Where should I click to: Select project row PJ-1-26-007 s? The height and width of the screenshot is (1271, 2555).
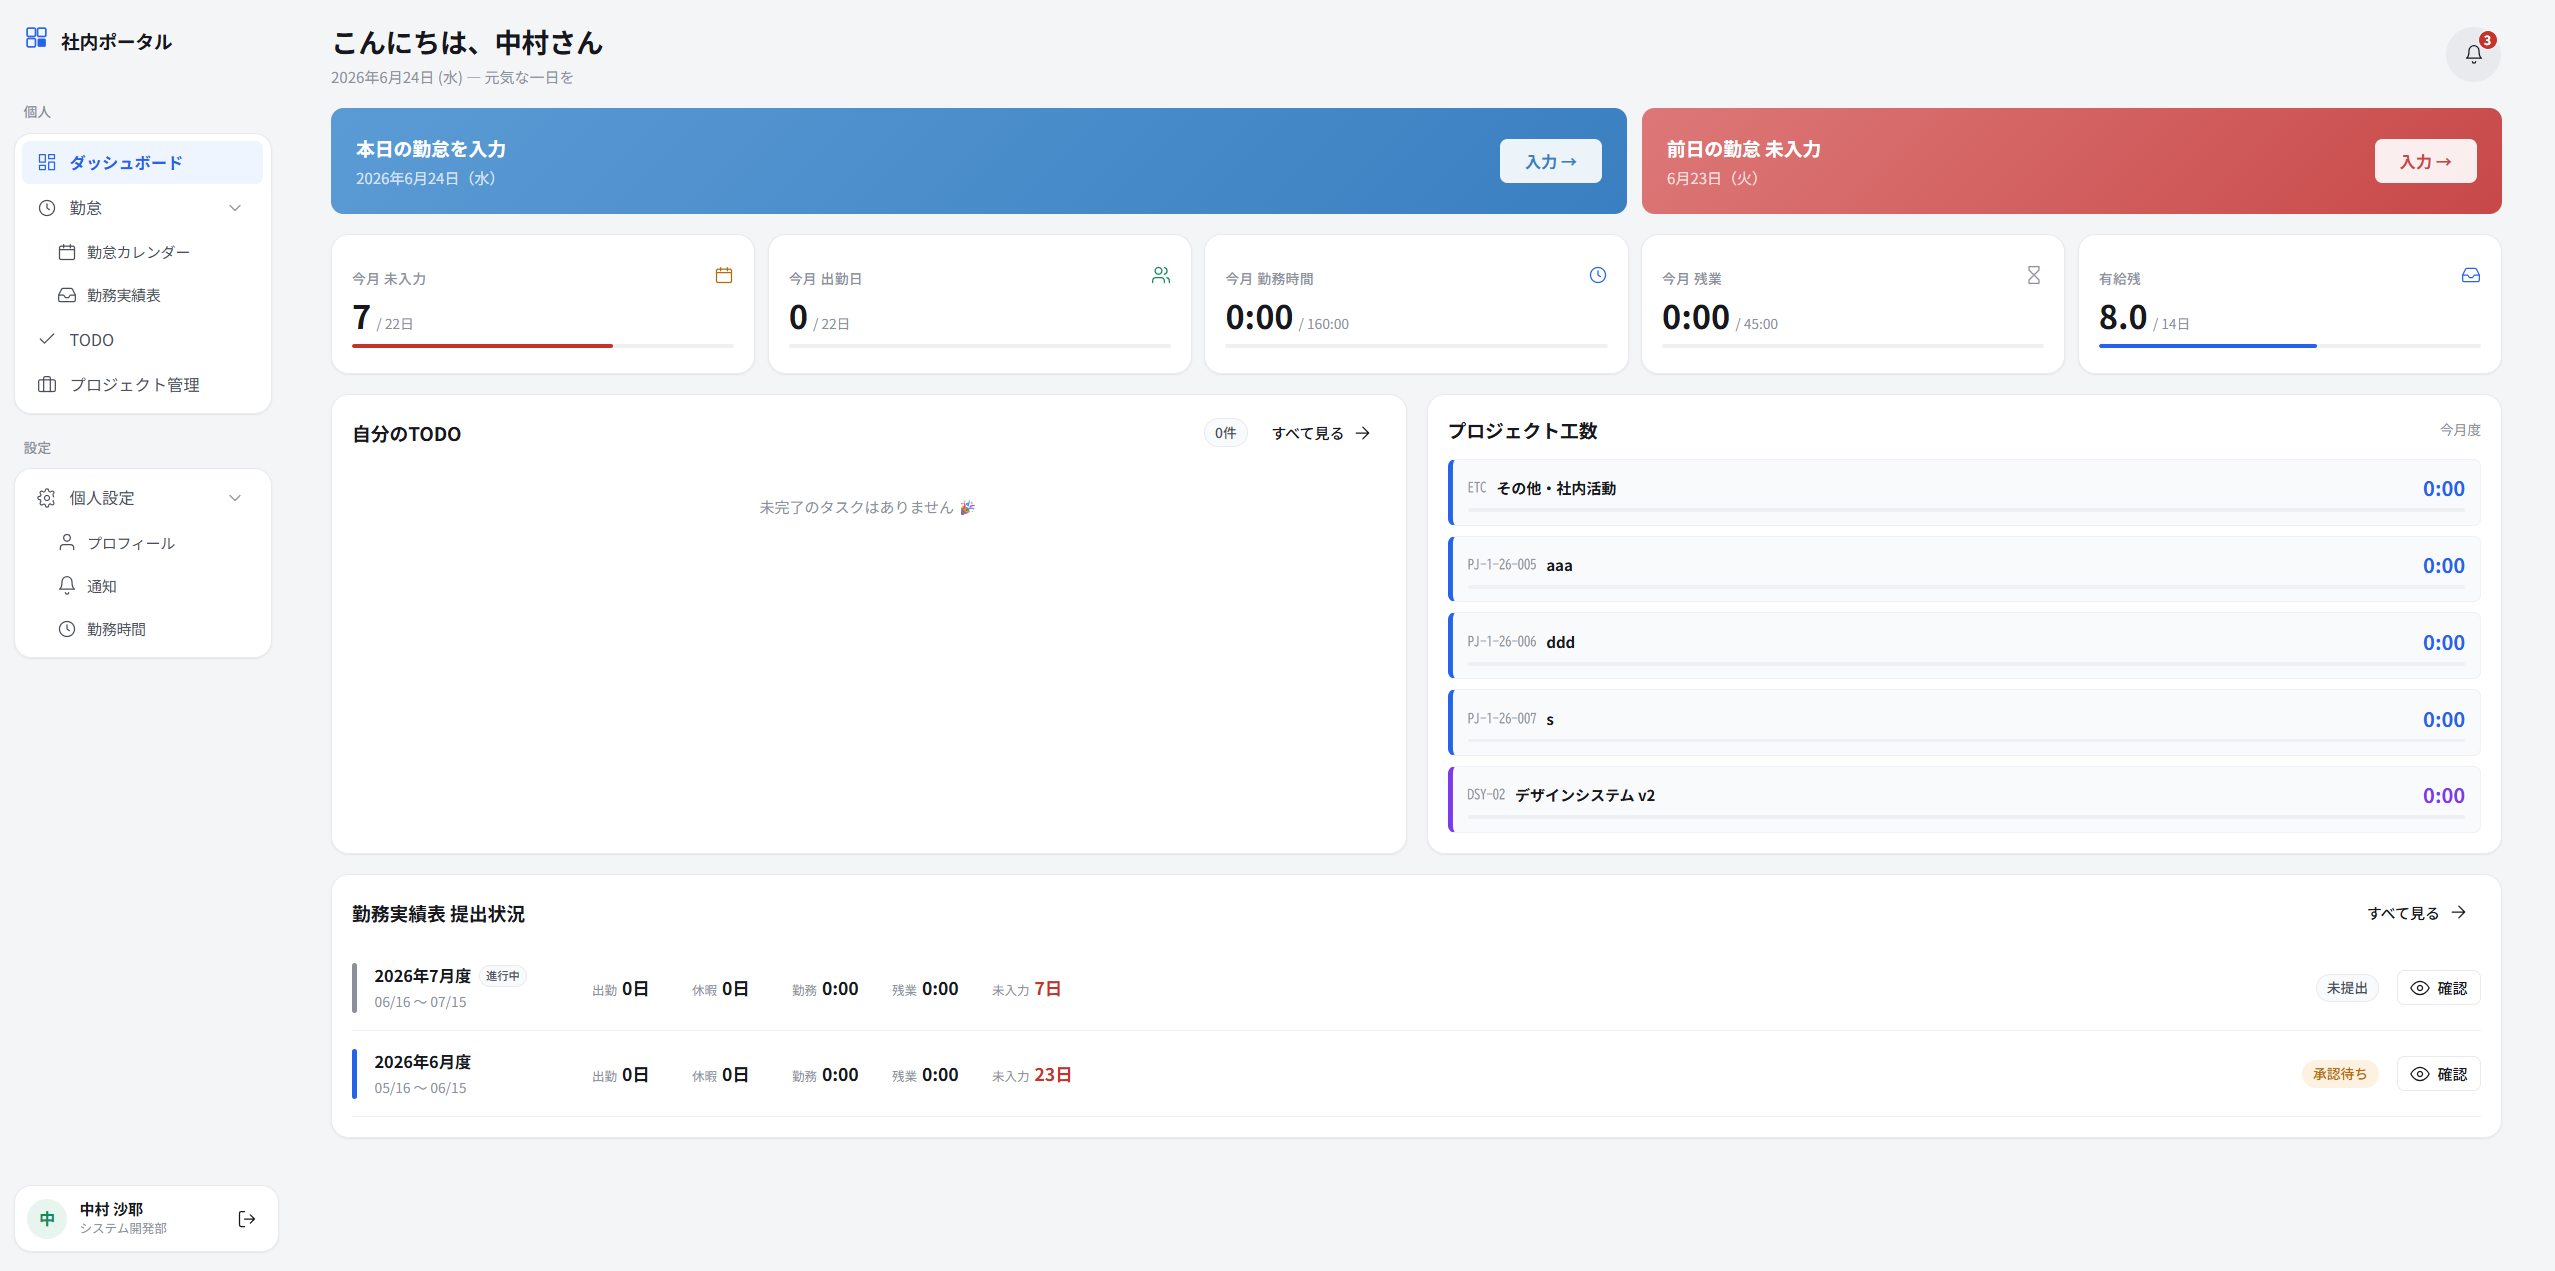(1964, 722)
